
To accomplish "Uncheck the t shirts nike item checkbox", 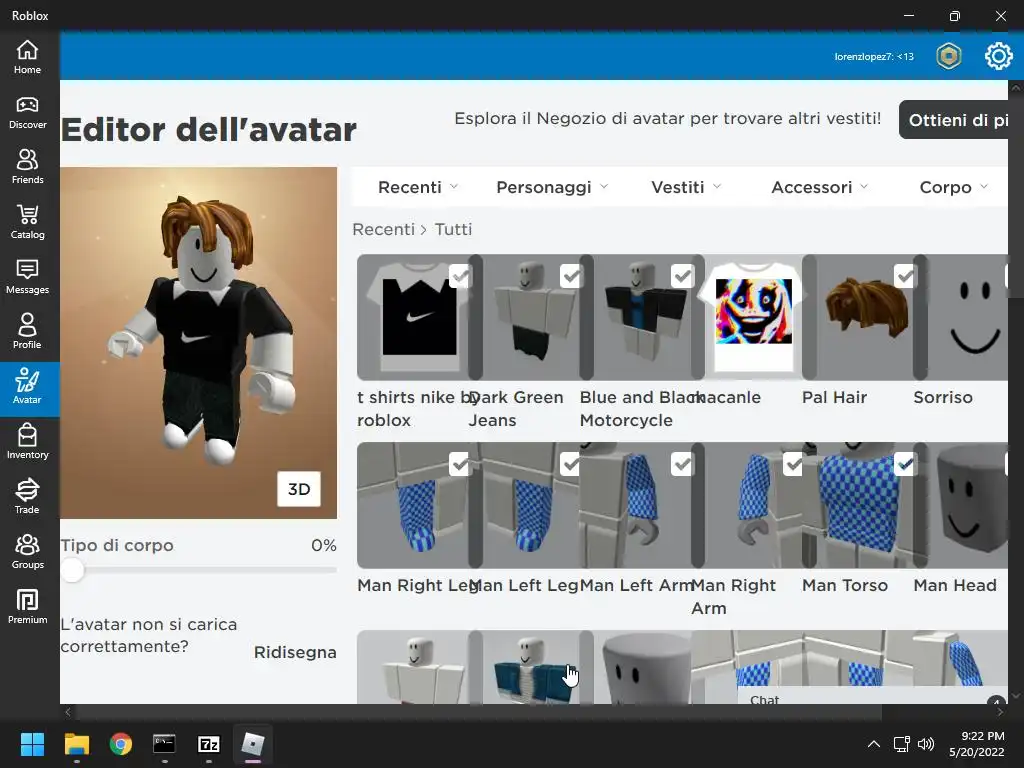I will point(460,276).
